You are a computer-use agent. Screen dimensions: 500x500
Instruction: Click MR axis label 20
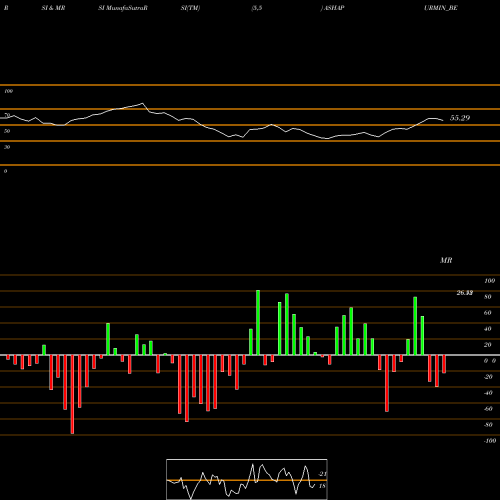click(488, 345)
